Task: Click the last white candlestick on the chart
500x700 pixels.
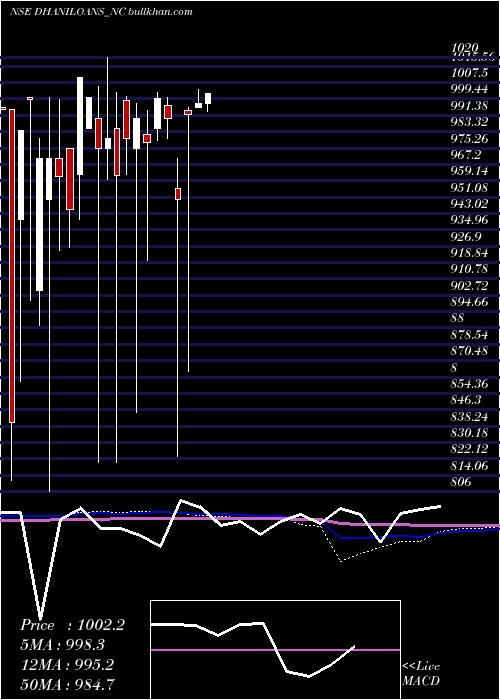Action: (x=208, y=99)
